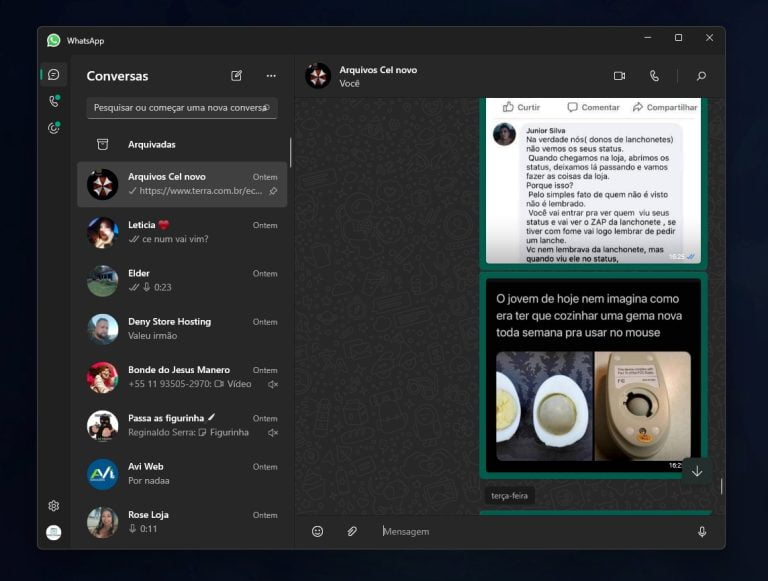Open the Passa as figurinha group
768x581 pixels.
click(182, 425)
